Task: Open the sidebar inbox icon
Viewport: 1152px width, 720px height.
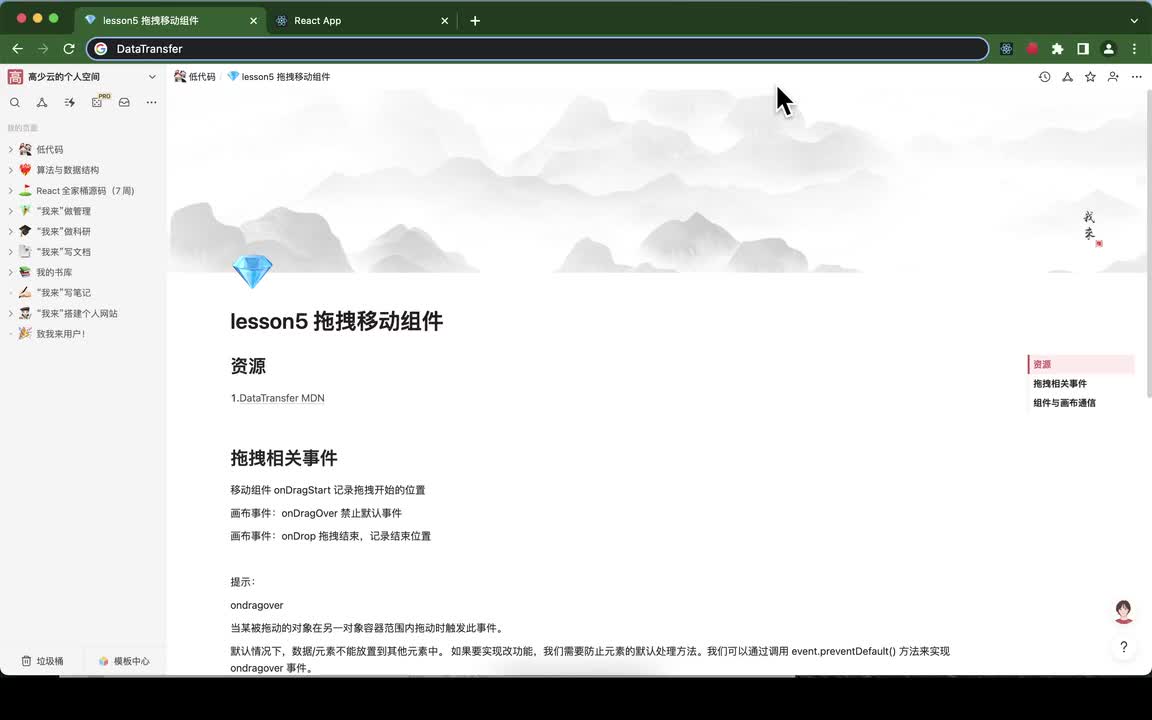Action: pos(124,102)
